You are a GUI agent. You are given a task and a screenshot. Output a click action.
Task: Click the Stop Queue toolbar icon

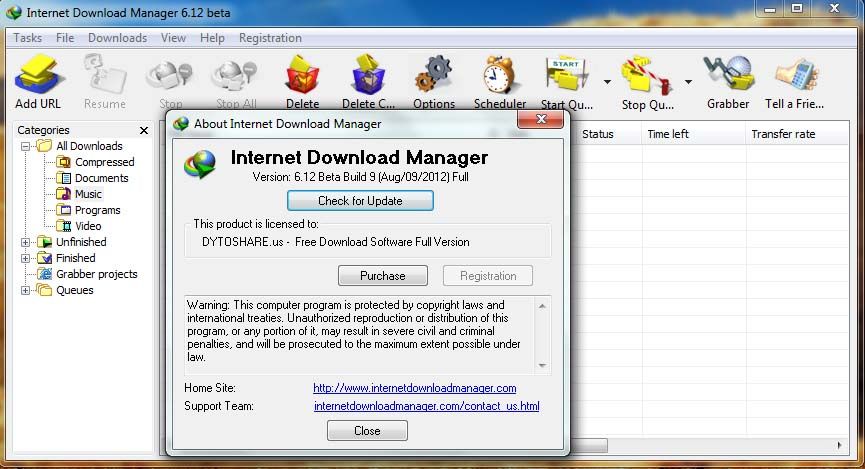647,75
